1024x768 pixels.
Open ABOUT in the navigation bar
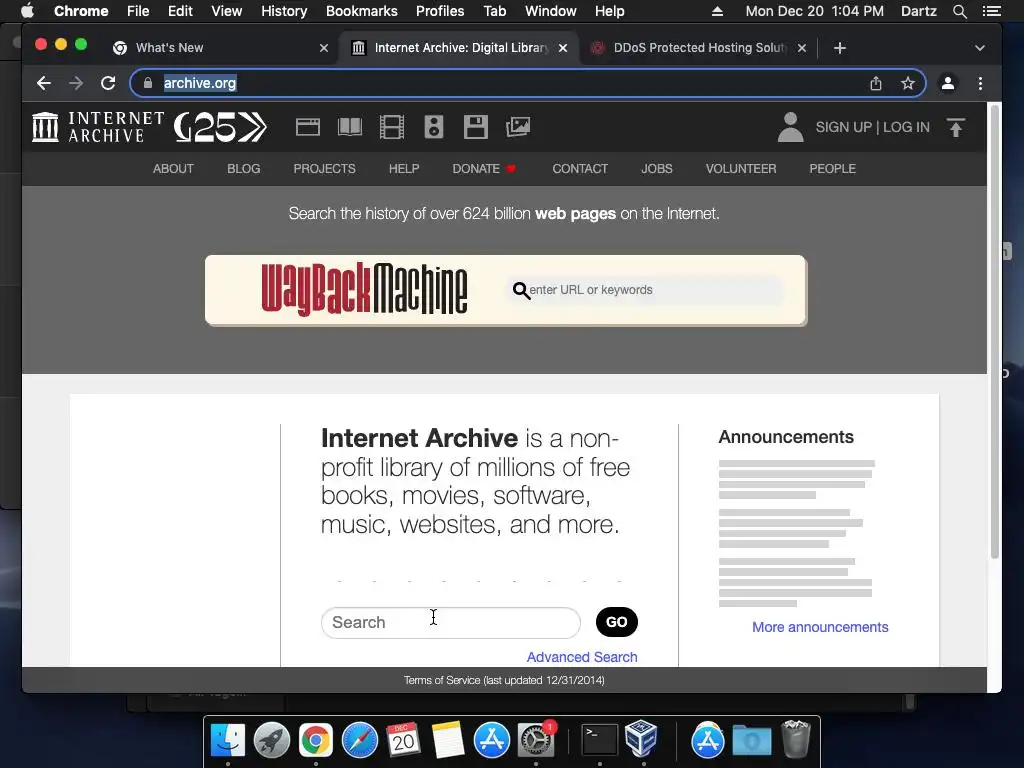pos(173,168)
